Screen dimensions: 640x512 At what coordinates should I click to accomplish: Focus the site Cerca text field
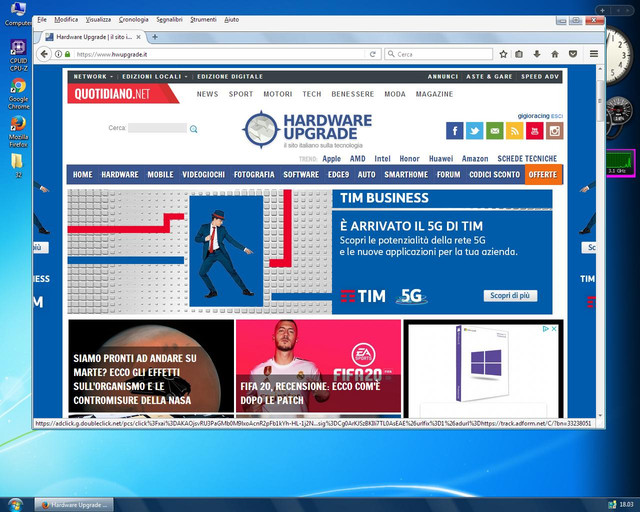(x=157, y=128)
